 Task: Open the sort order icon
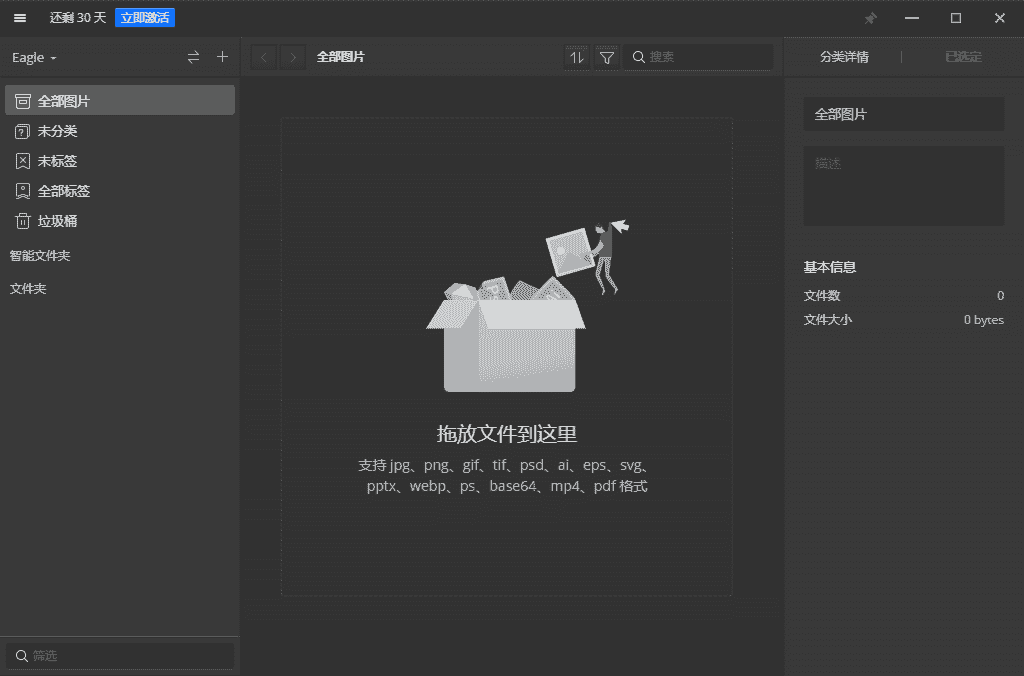pos(577,57)
